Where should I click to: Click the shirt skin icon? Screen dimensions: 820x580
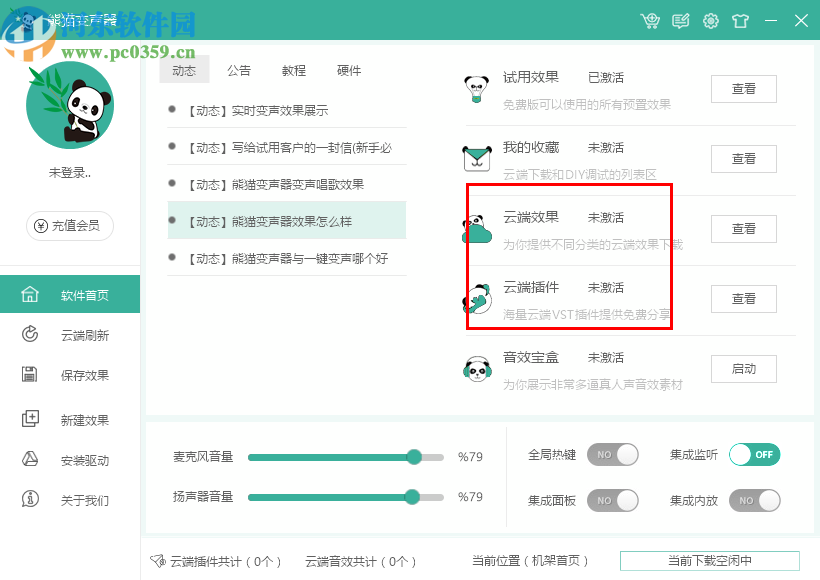tap(740, 20)
